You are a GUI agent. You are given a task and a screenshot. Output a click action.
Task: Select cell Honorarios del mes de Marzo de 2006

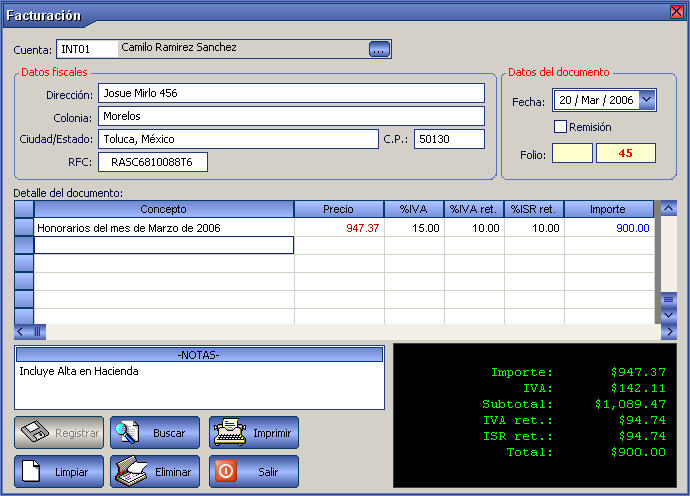[164, 228]
